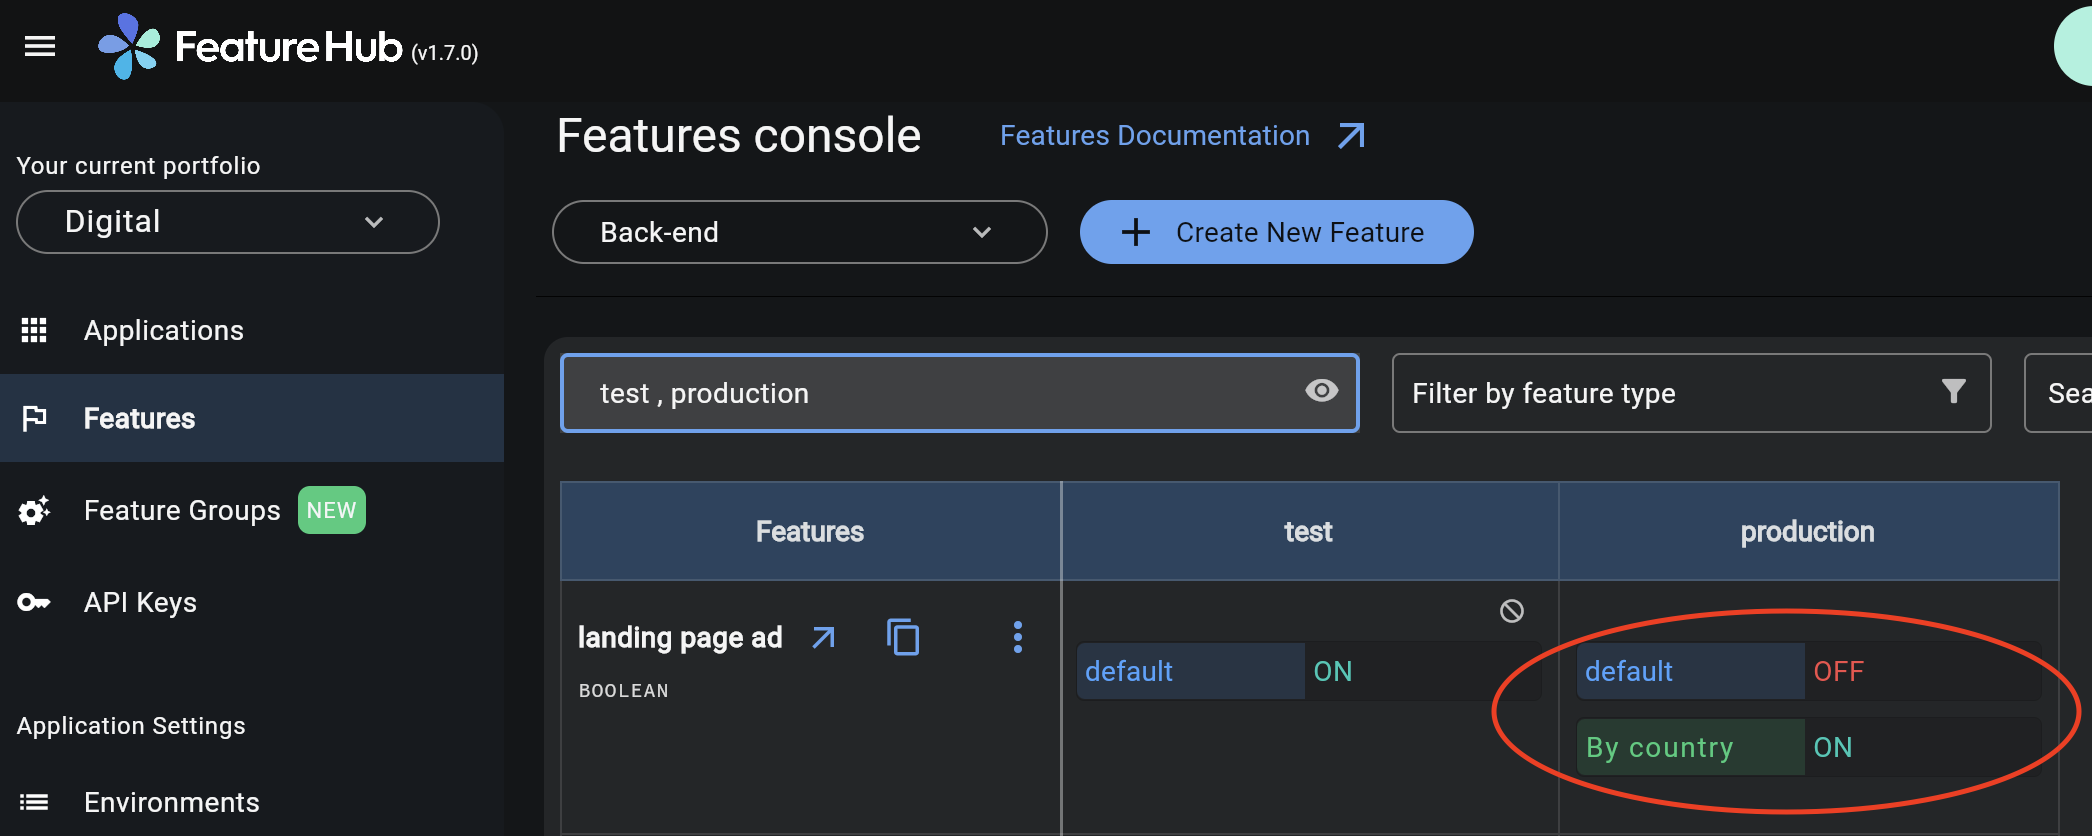Open Feature Groups in sidebar
The width and height of the screenshot is (2092, 836).
pyautogui.click(x=182, y=510)
